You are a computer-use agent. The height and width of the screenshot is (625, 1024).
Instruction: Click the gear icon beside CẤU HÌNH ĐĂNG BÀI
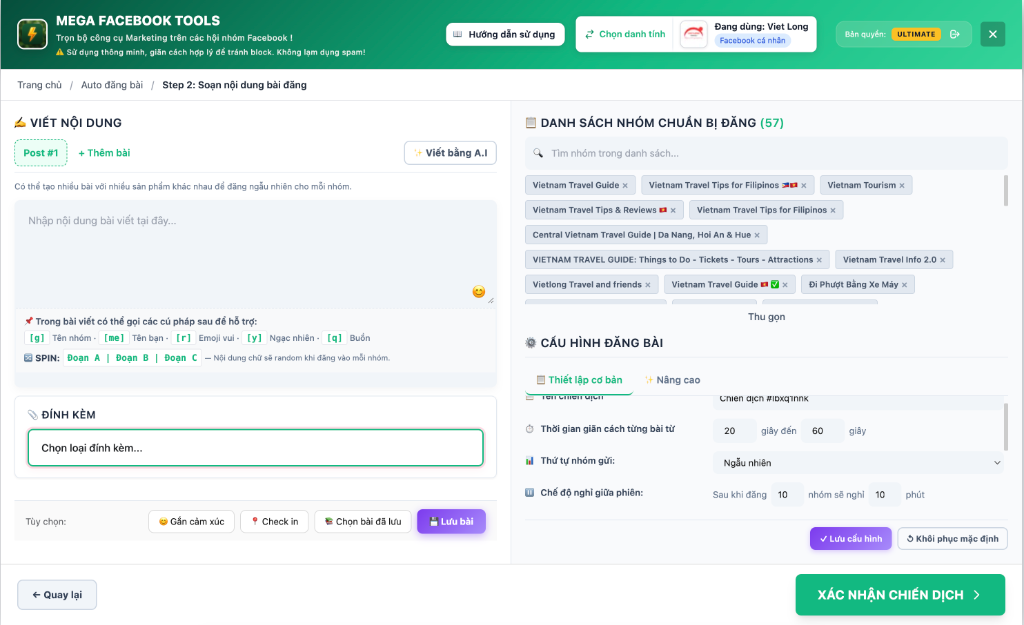click(531, 343)
